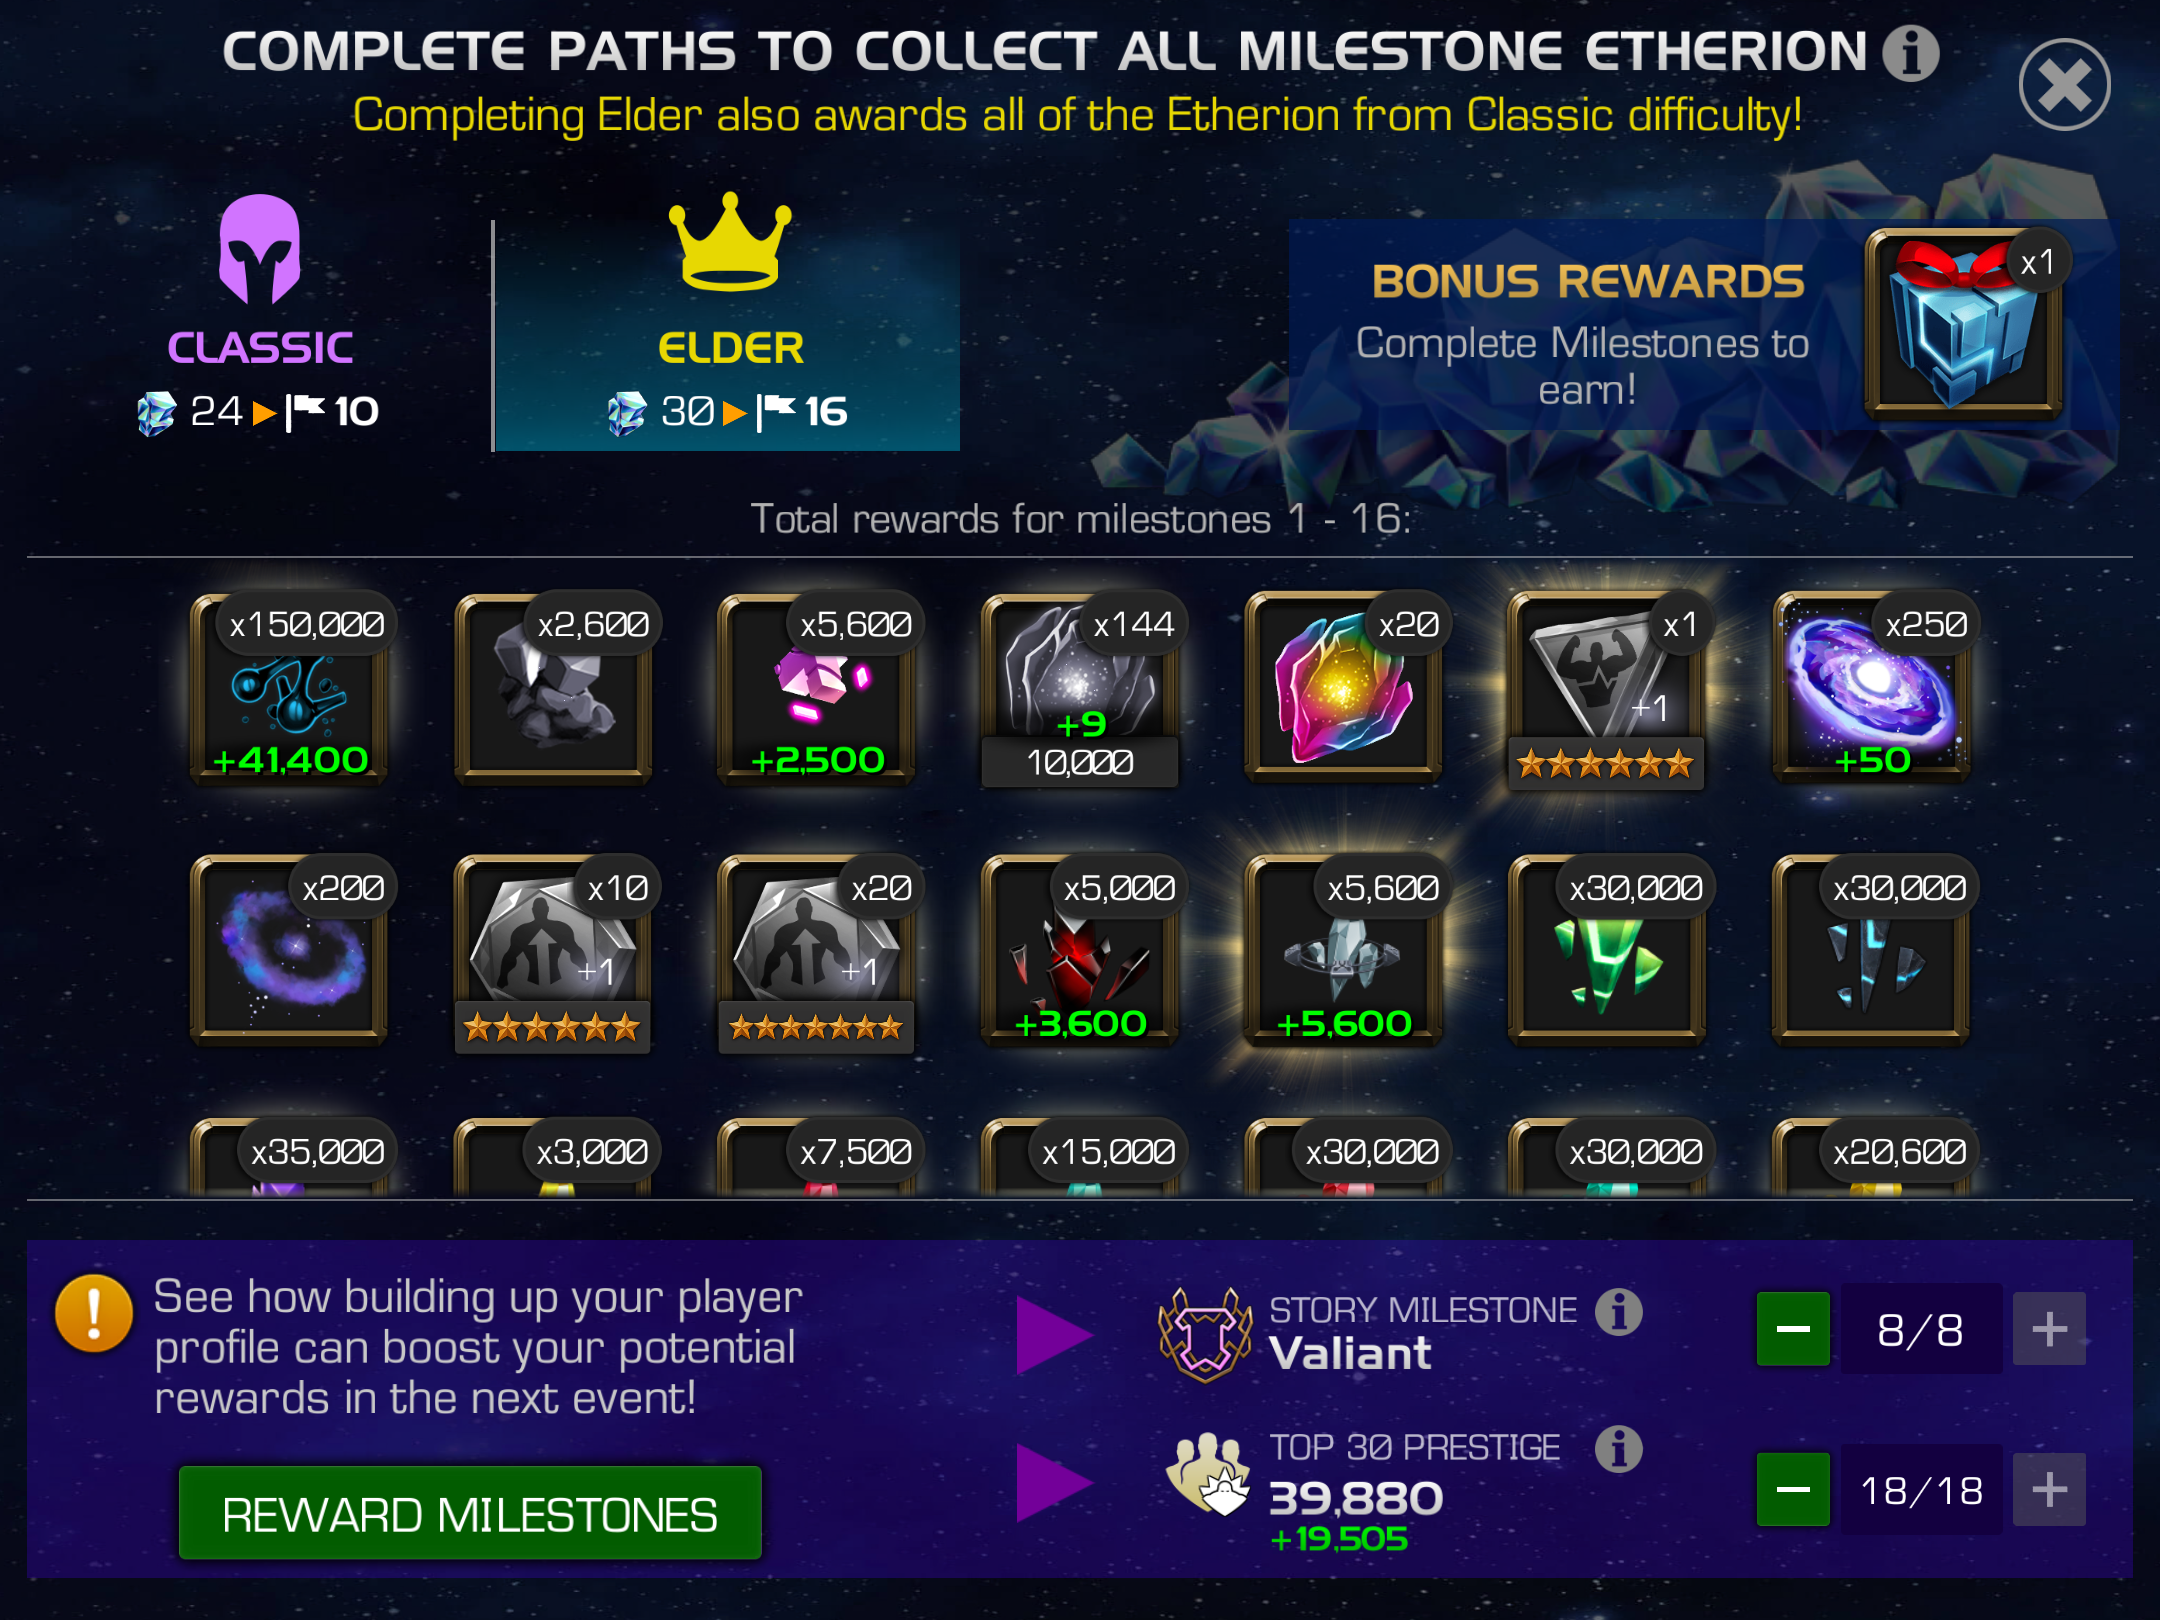Tap the x30,000 green shards reward
This screenshot has height=1620, width=2160.
click(1606, 952)
